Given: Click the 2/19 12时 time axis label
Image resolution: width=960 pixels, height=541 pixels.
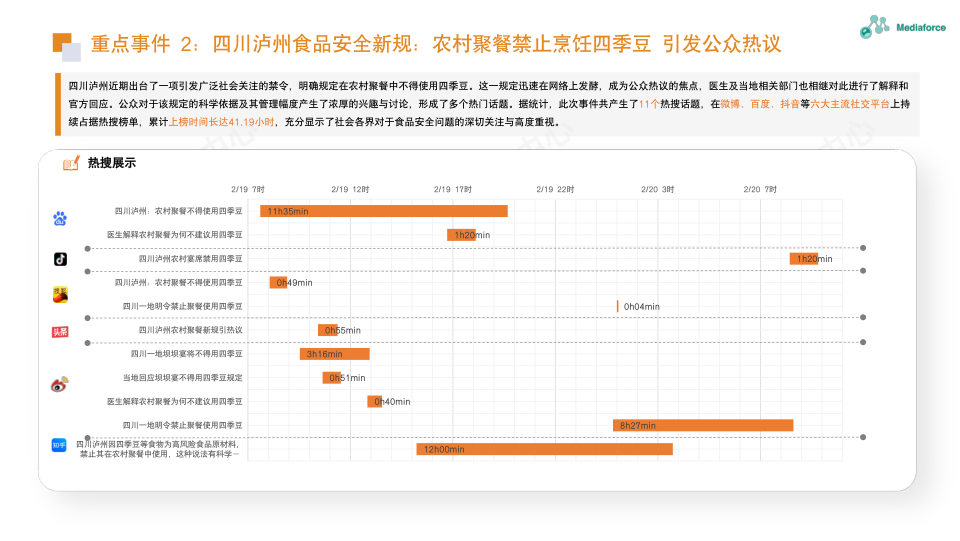Looking at the screenshot, I should (350, 190).
